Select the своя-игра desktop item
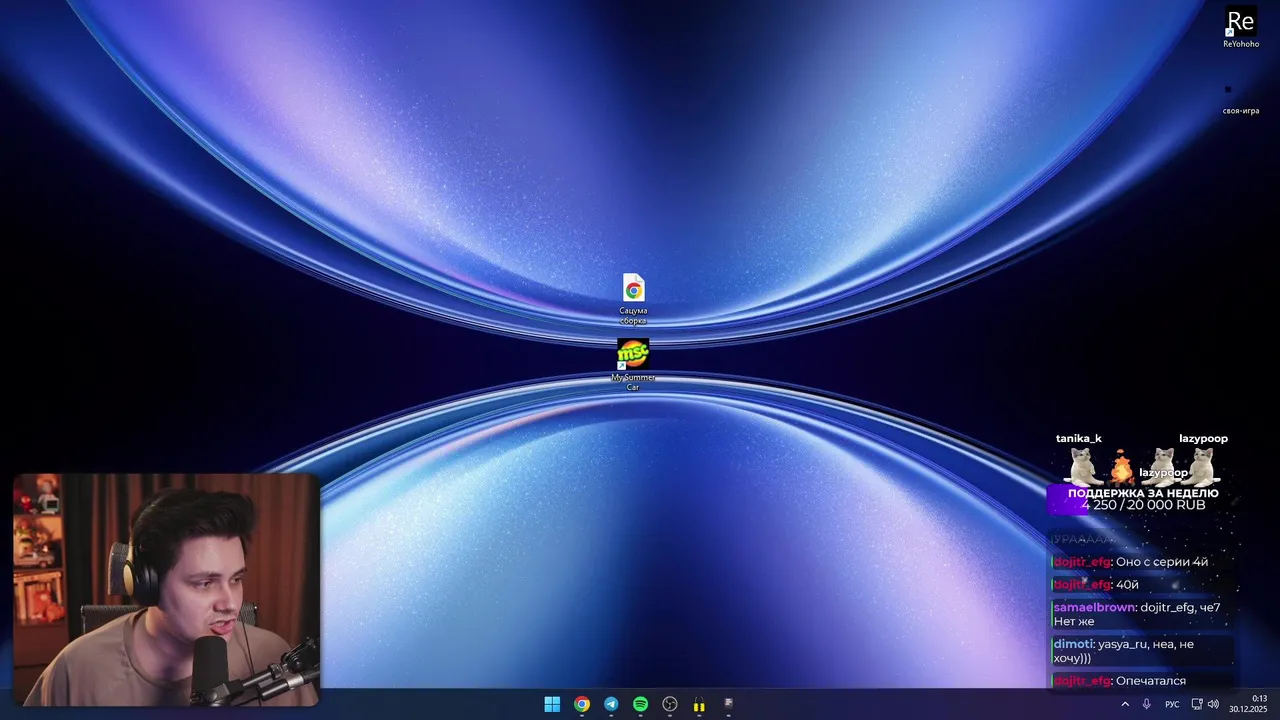 click(x=1240, y=98)
